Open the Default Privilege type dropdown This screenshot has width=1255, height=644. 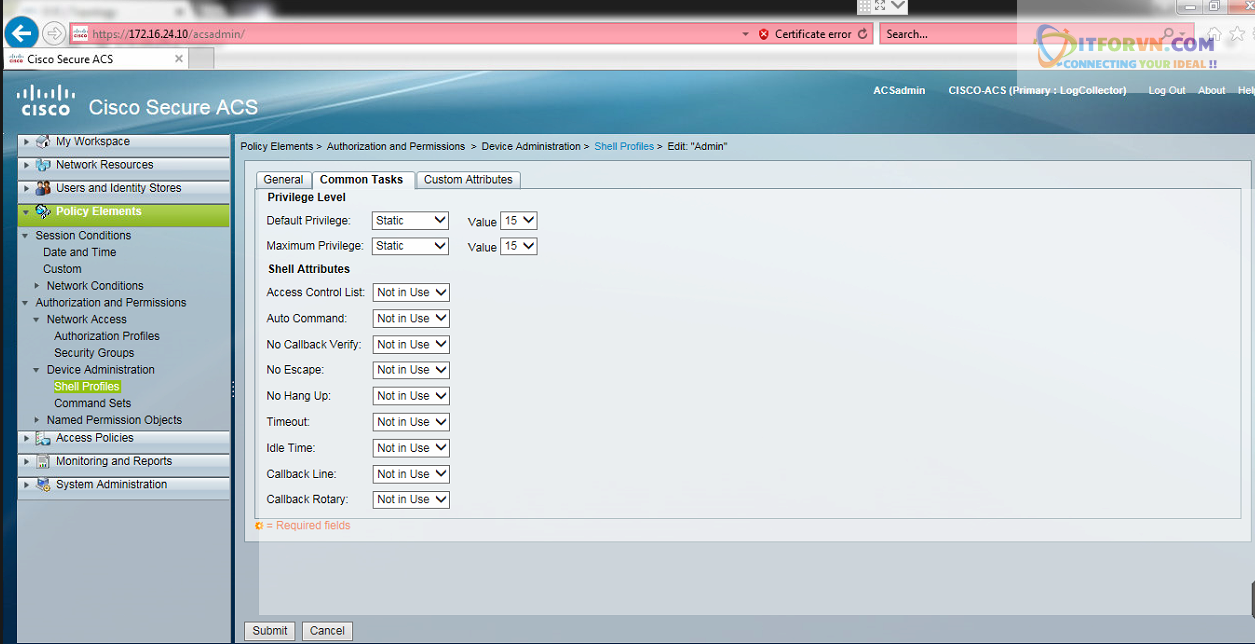[410, 220]
